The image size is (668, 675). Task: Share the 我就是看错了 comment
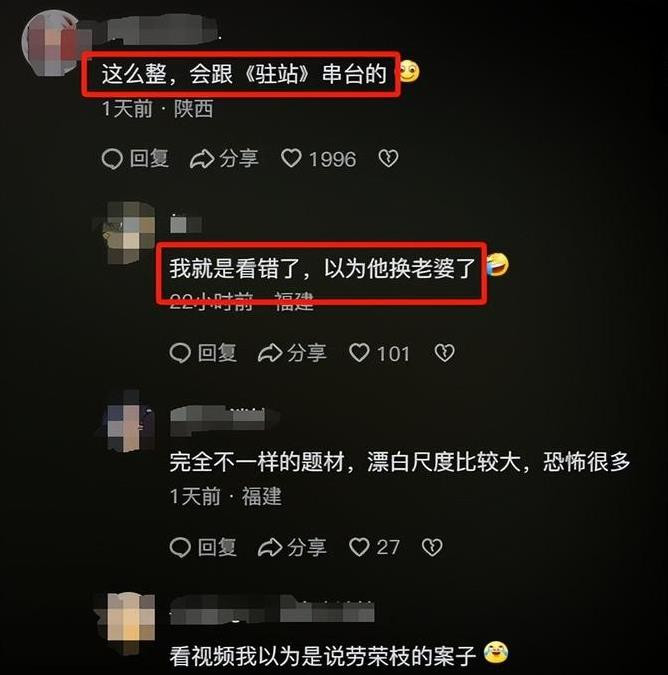pos(292,353)
